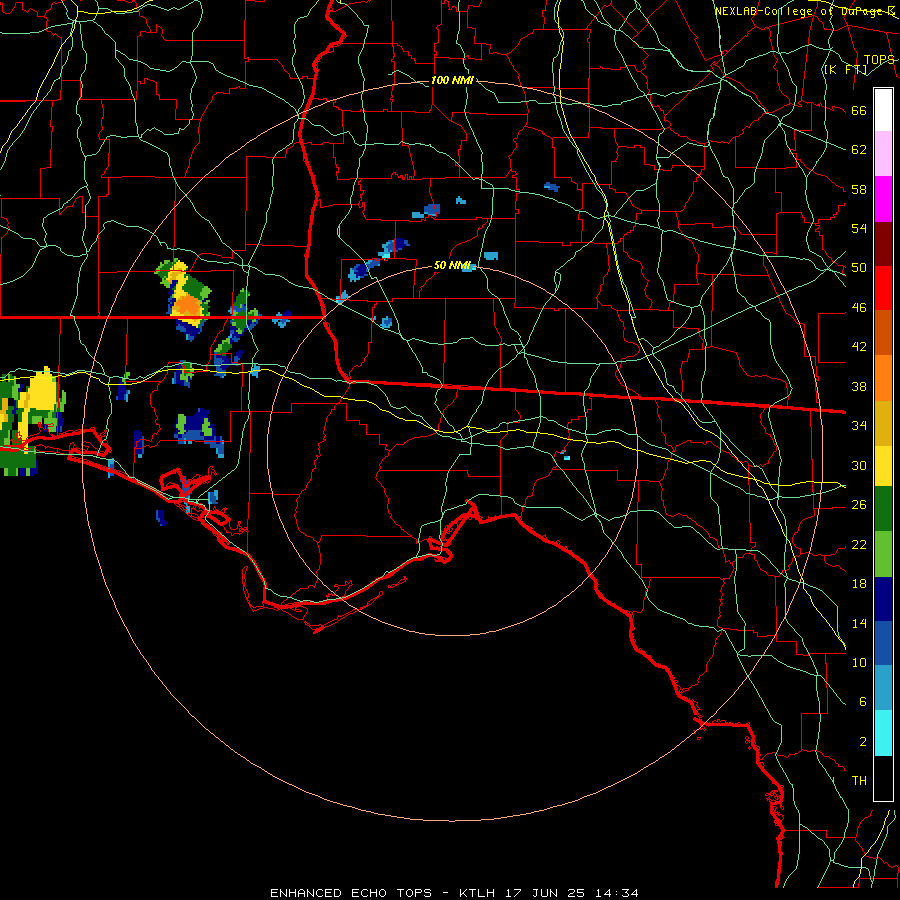The height and width of the screenshot is (900, 900).
Task: Click the gold swatch between 34 and 38
Action: point(883,422)
